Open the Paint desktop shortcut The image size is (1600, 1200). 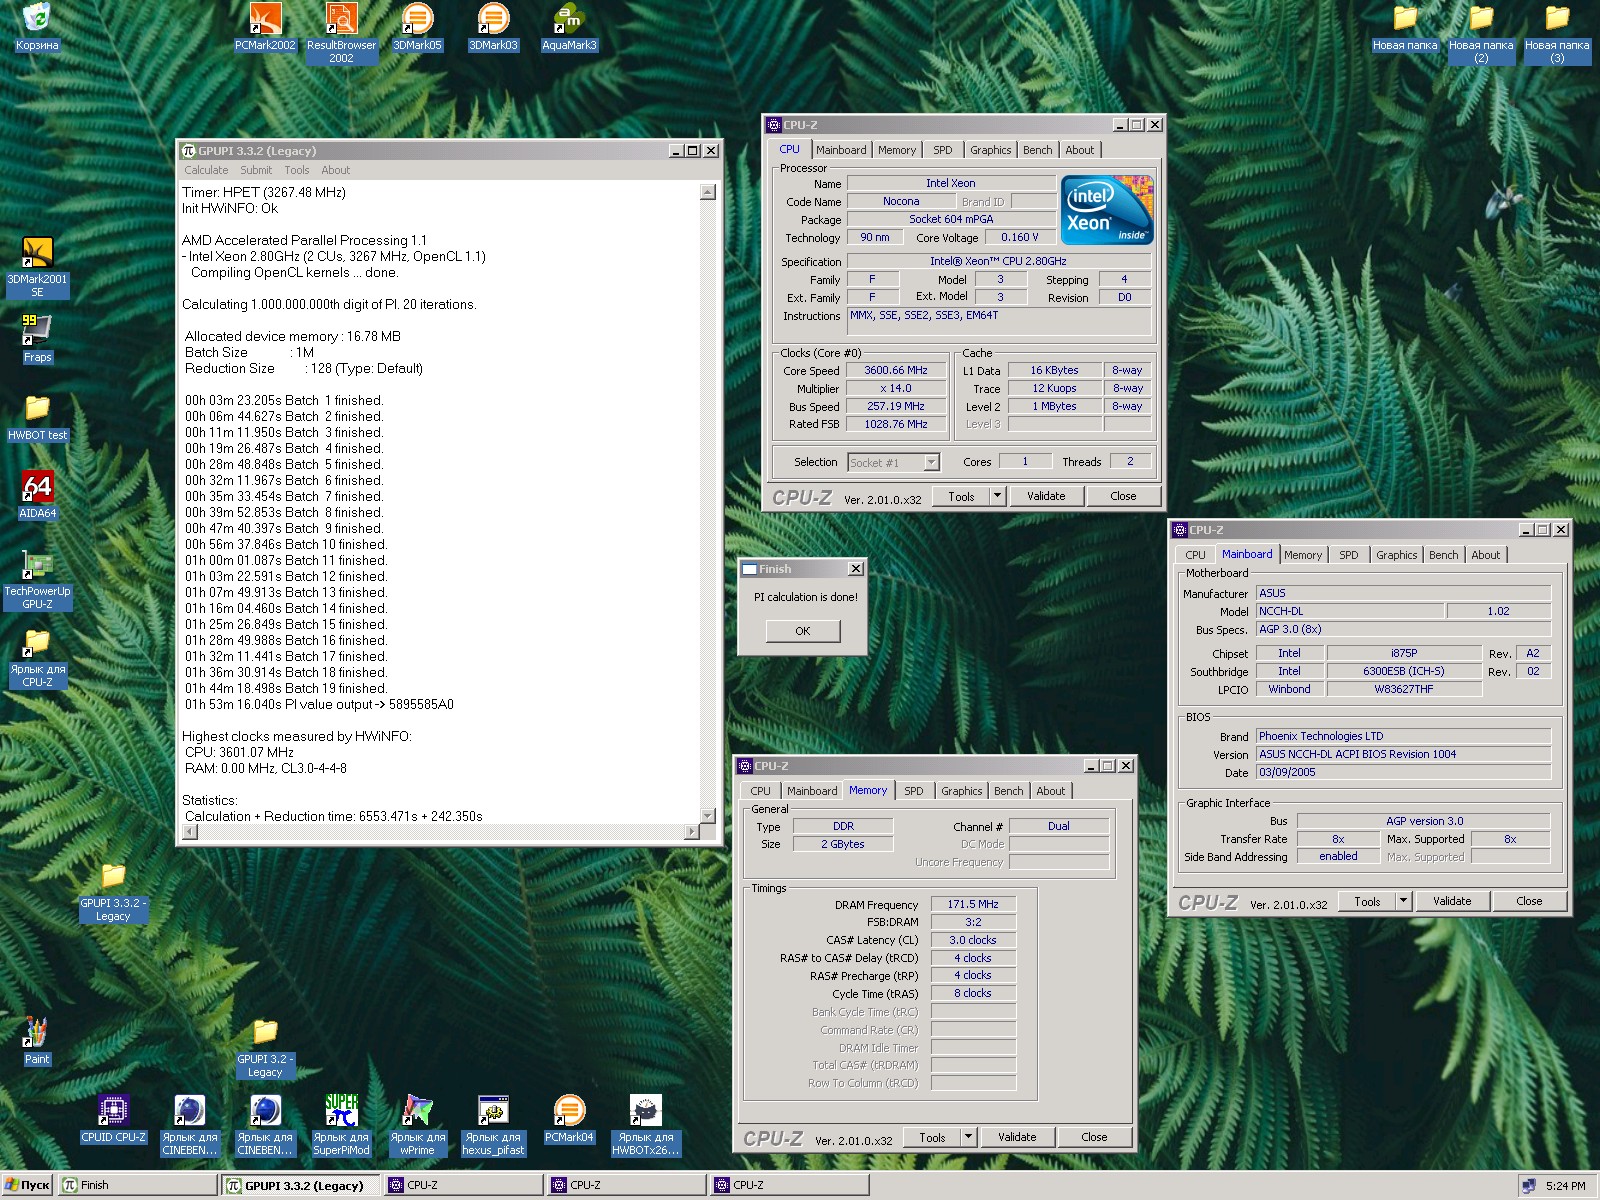37,1040
